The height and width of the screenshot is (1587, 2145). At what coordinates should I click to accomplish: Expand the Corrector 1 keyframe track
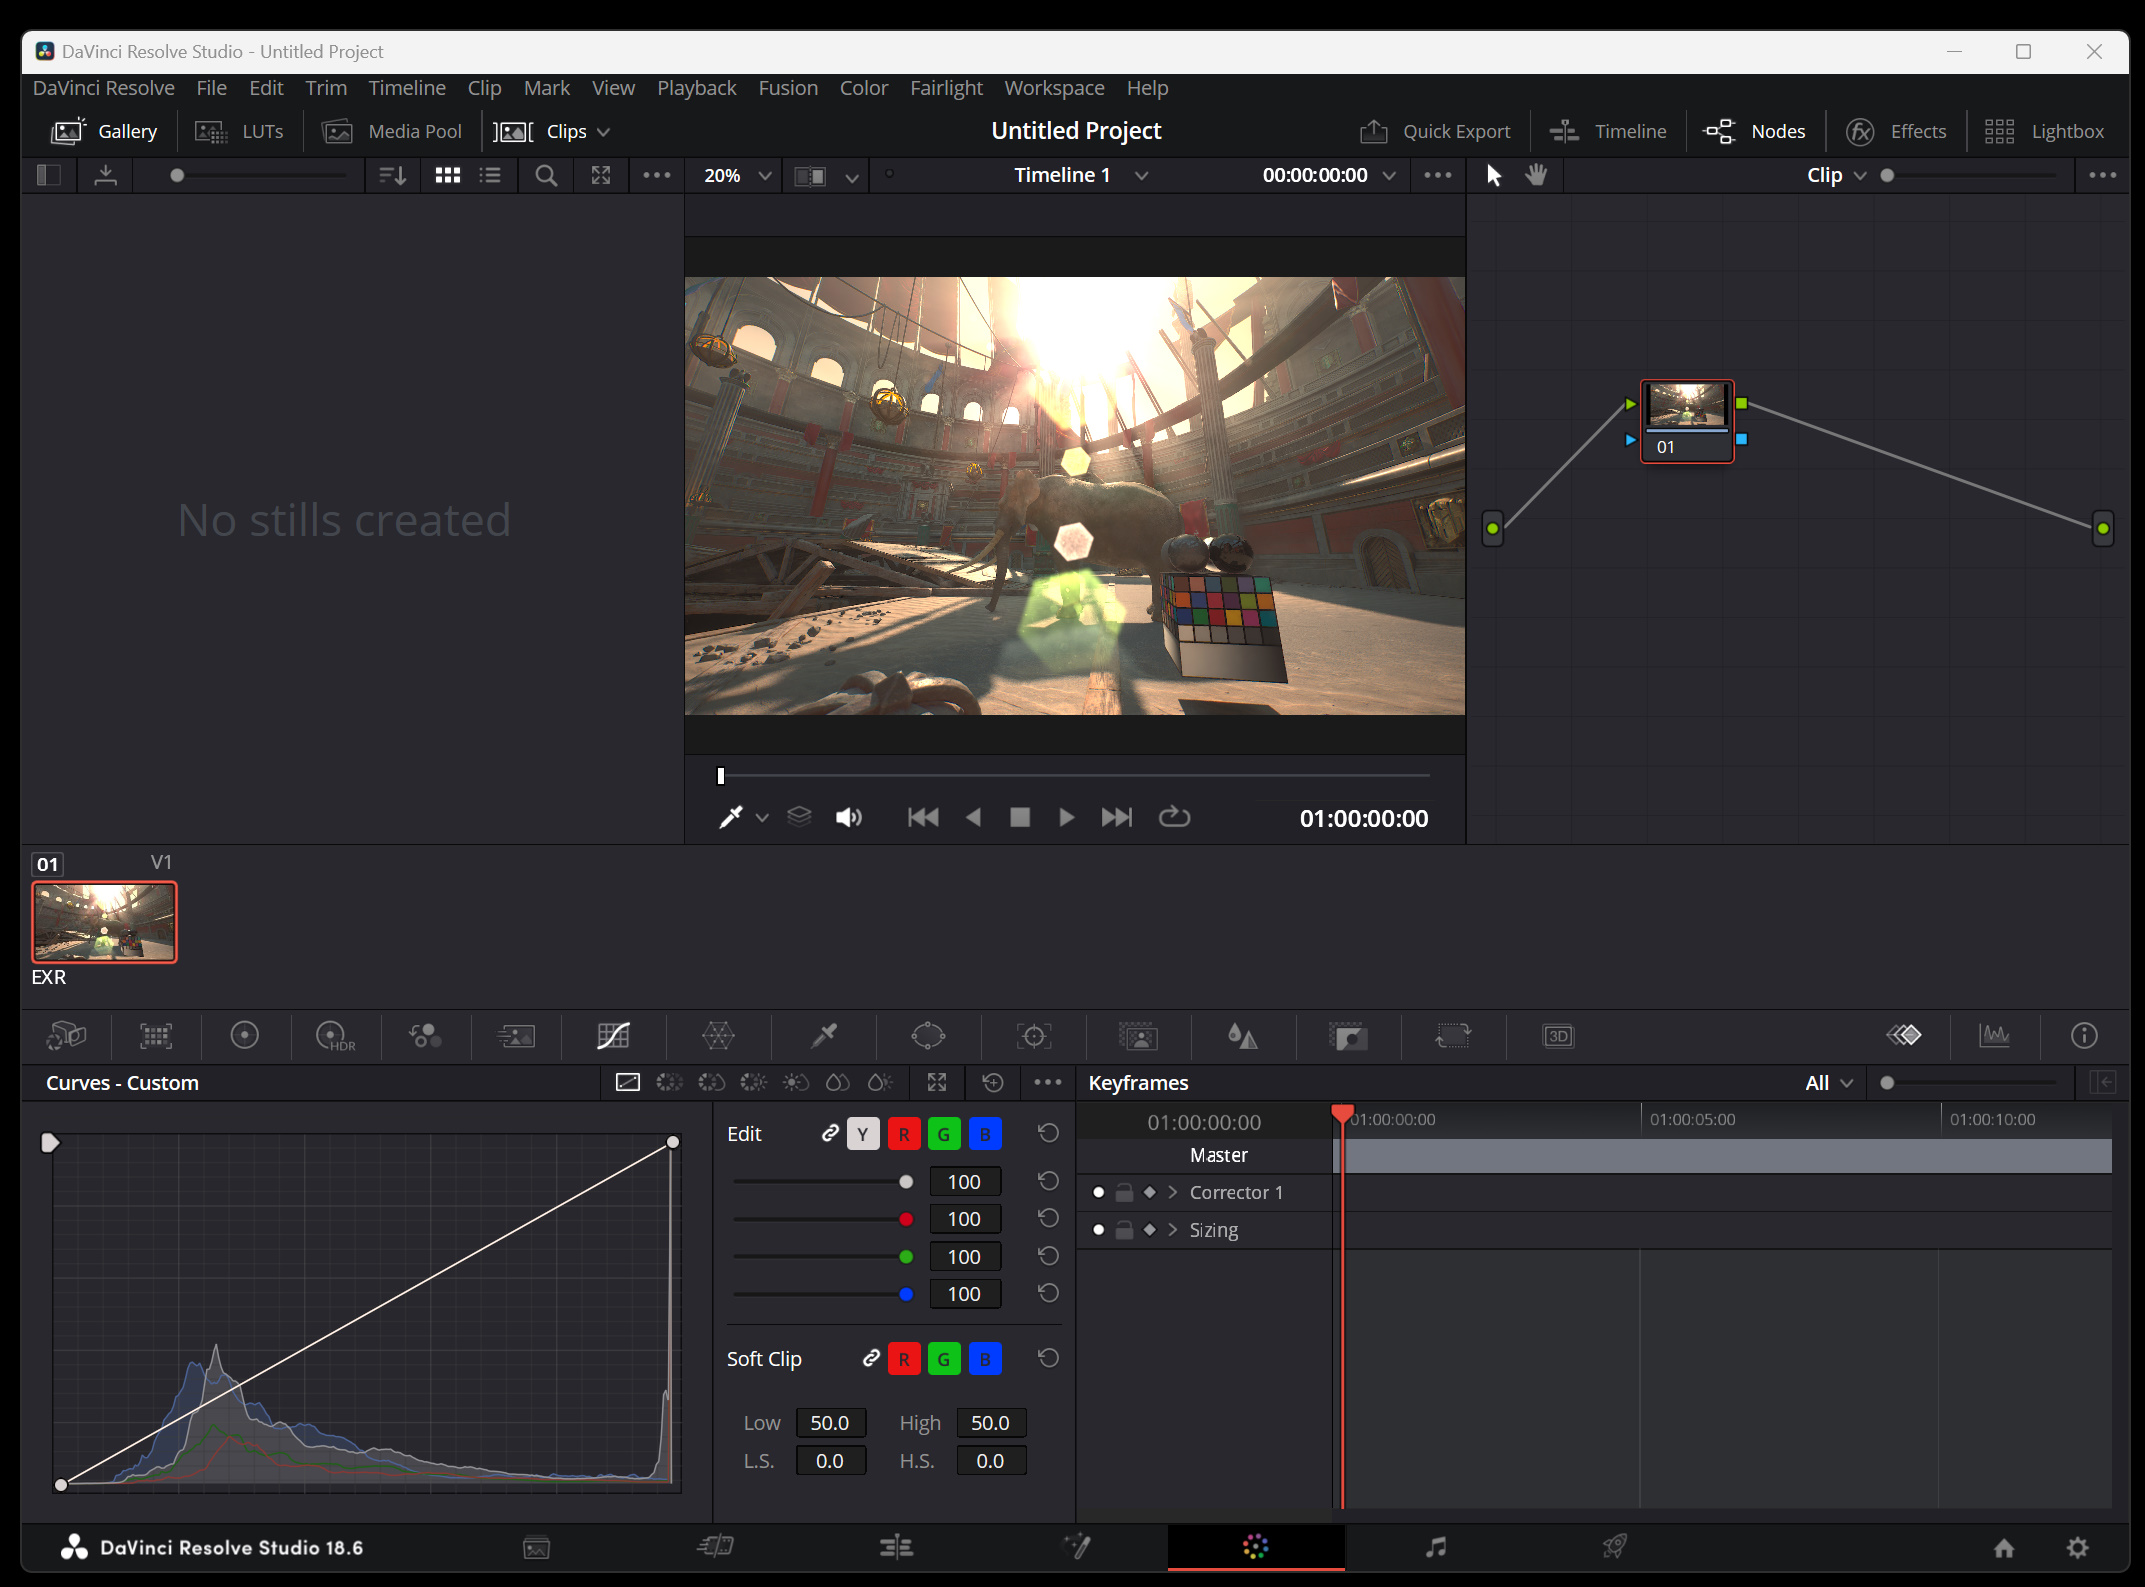1173,1192
